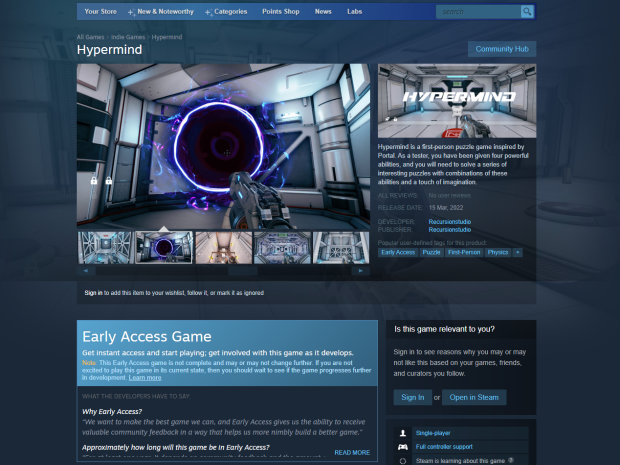Screen dimensions: 620x465
Task: Select the First-Person tag
Action: click(464, 252)
